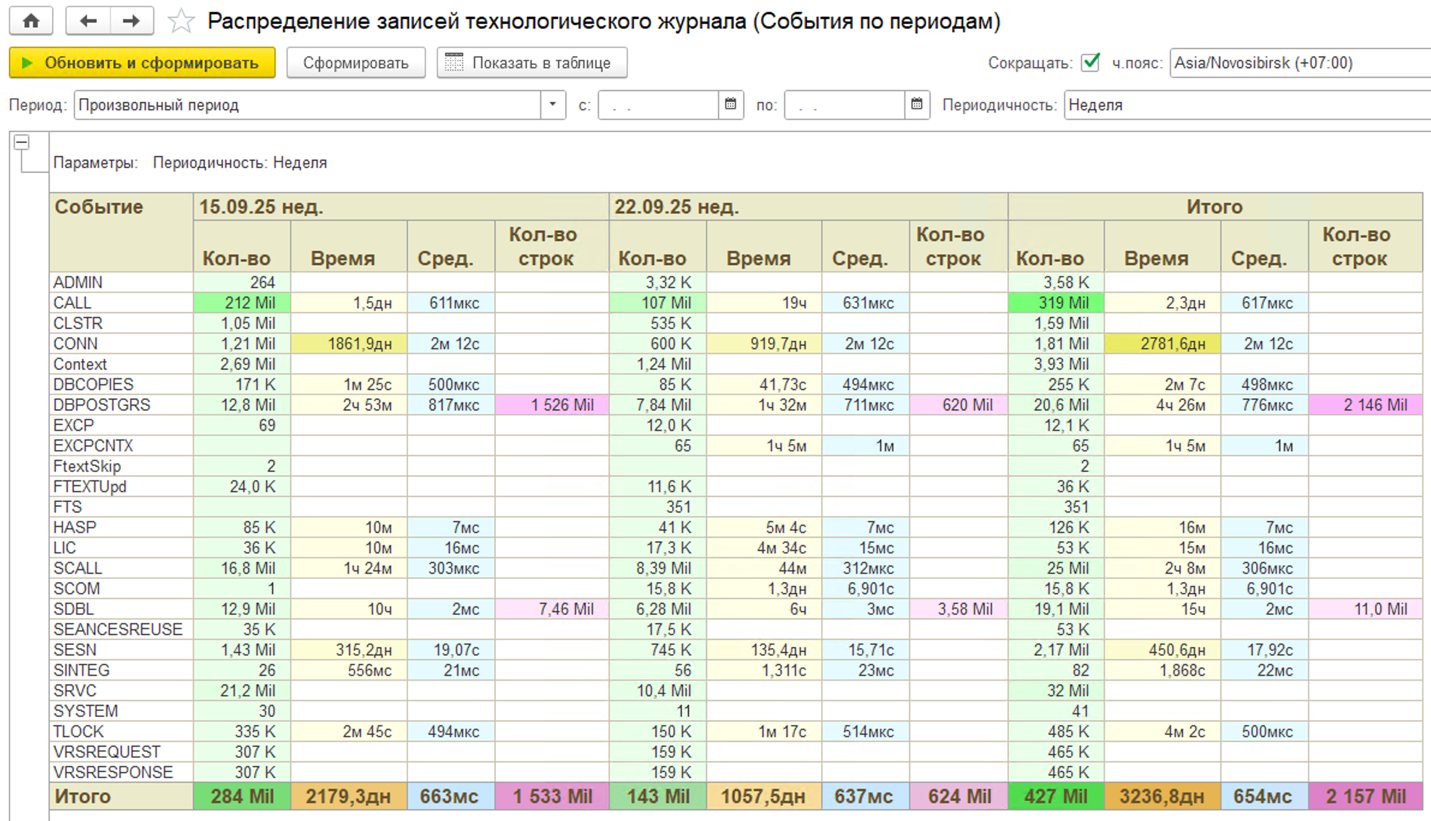Image resolution: width=1431 pixels, height=821 pixels.
Task: Open calendar for the start date field
Action: [730, 104]
